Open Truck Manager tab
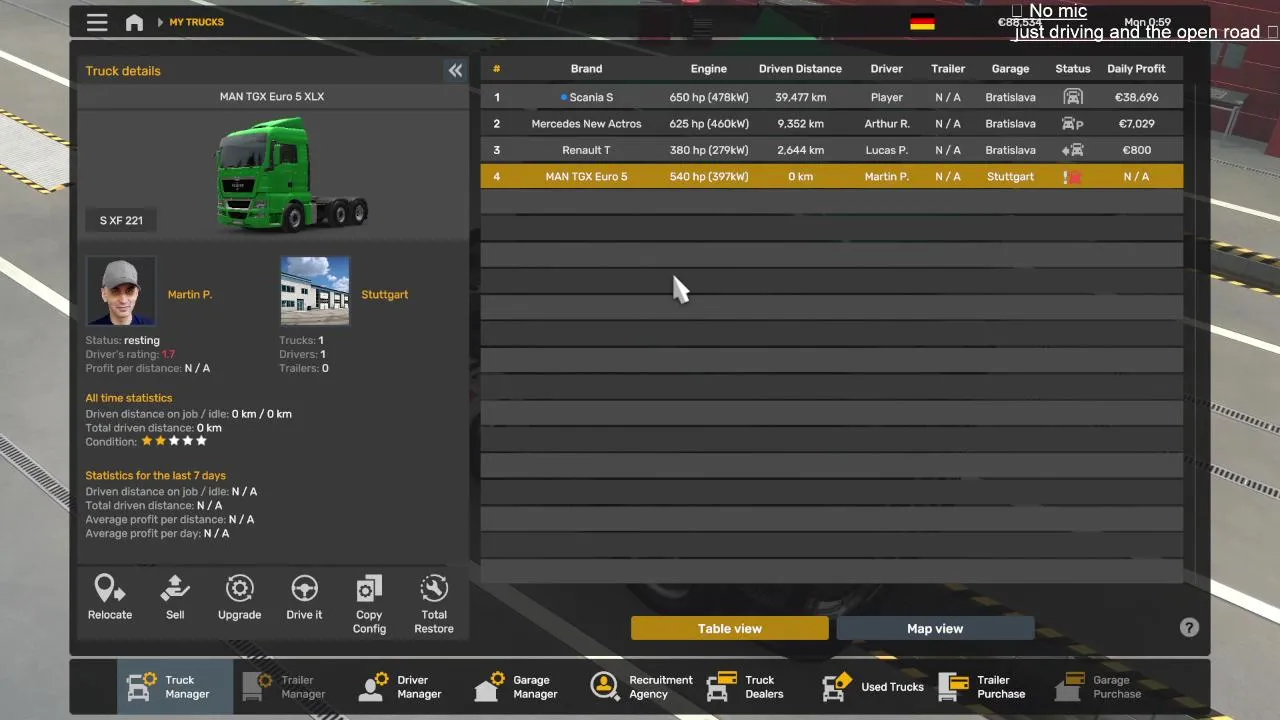Viewport: 1280px width, 720px height. click(175, 687)
